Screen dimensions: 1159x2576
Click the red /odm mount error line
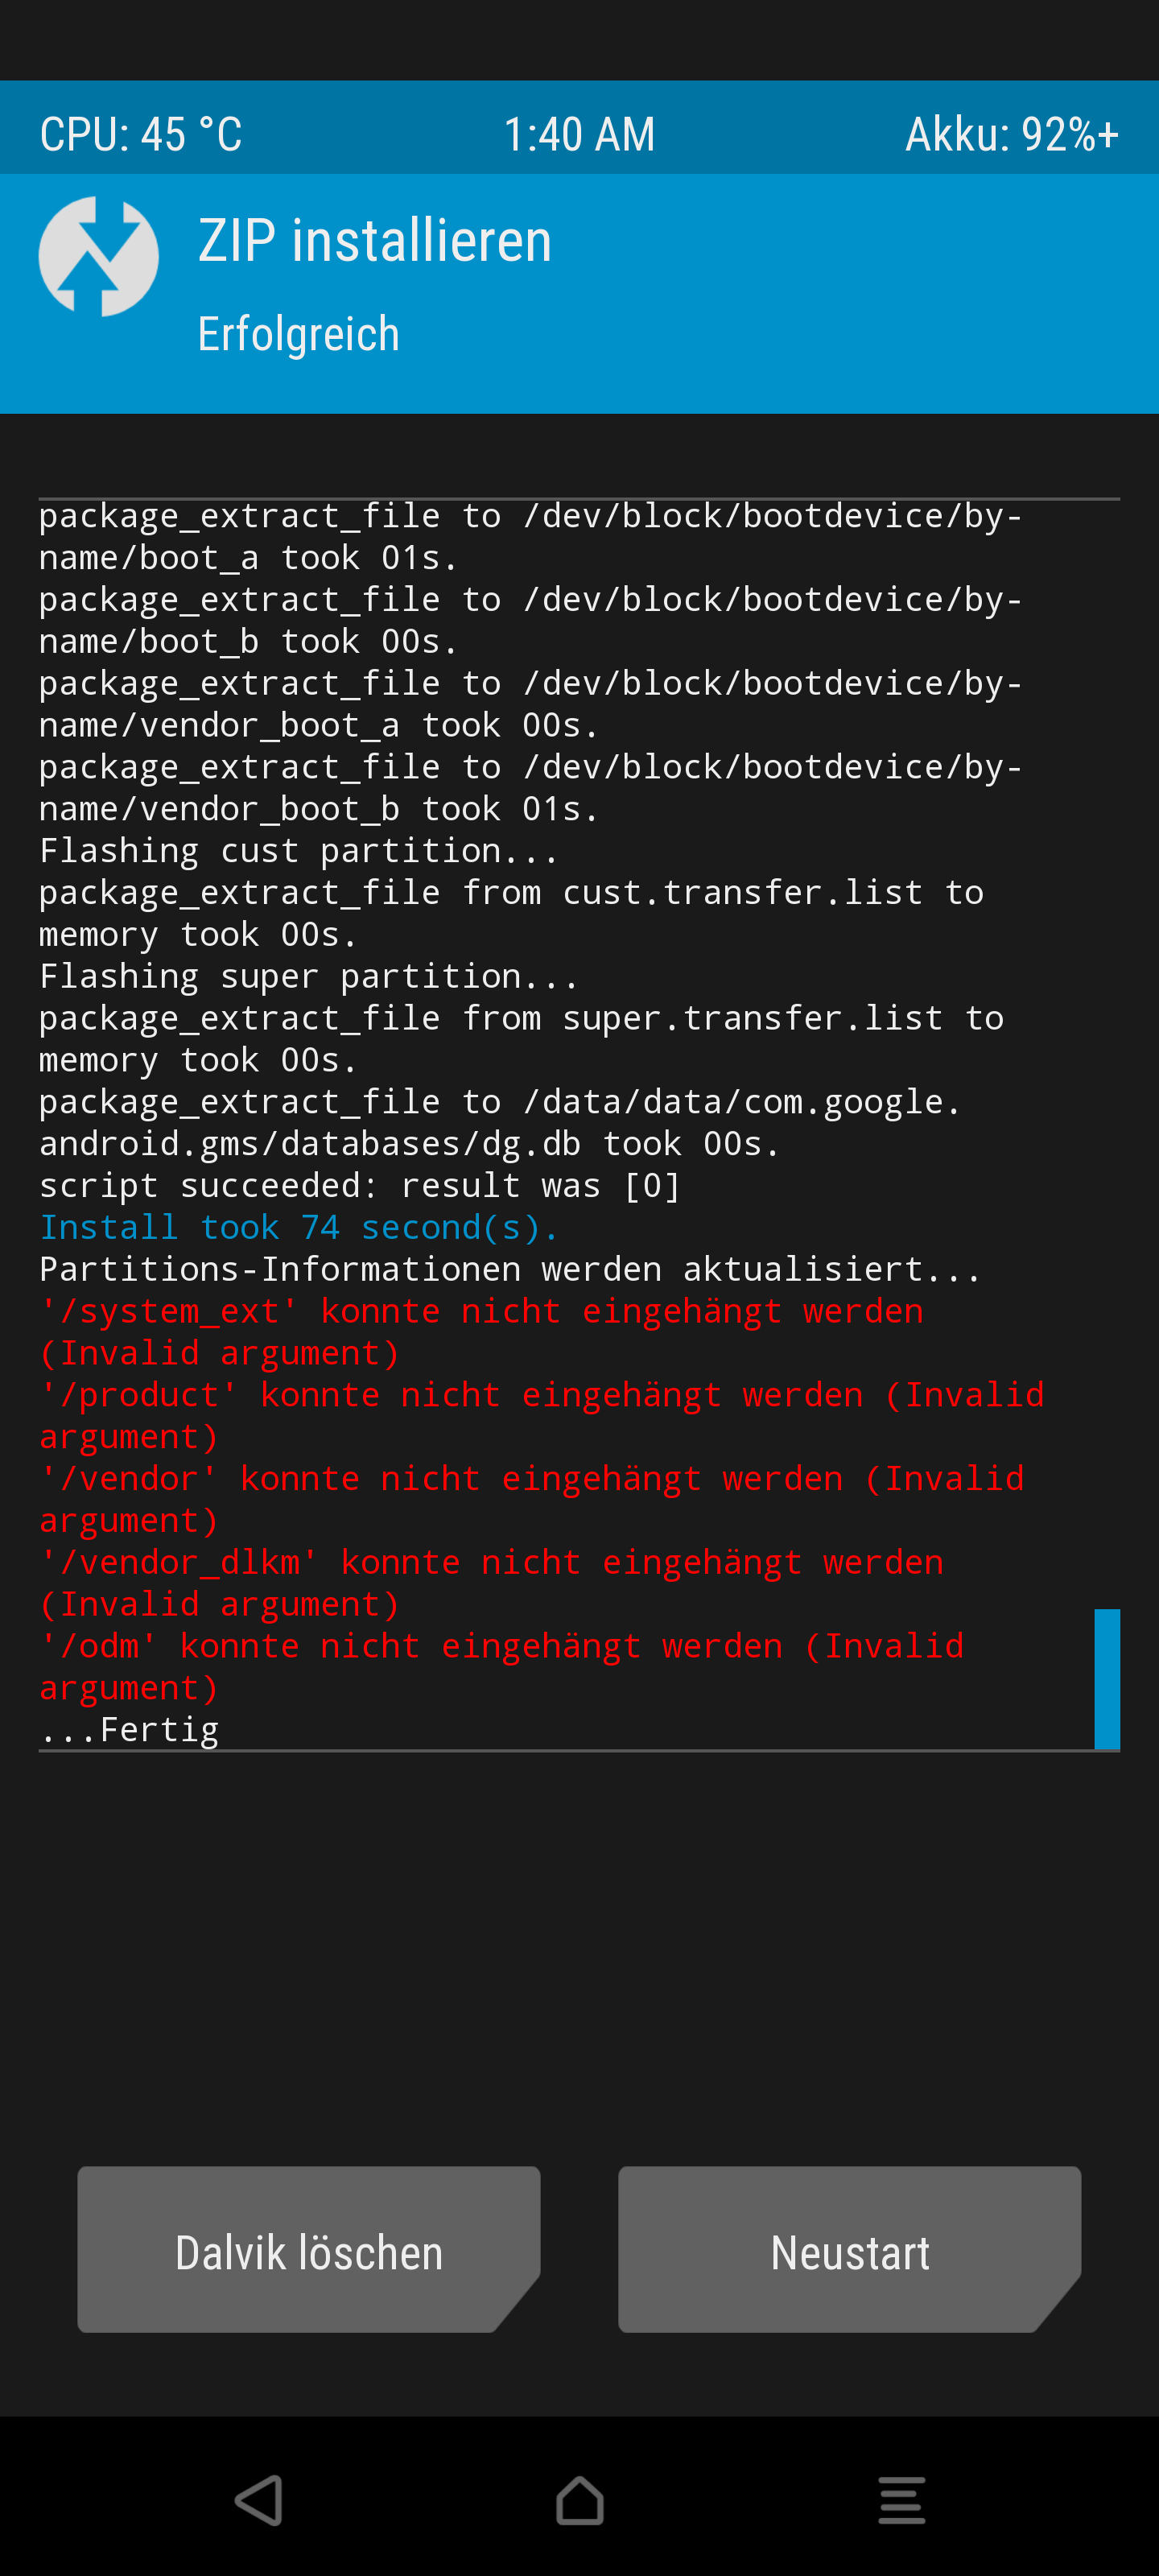(x=501, y=1666)
